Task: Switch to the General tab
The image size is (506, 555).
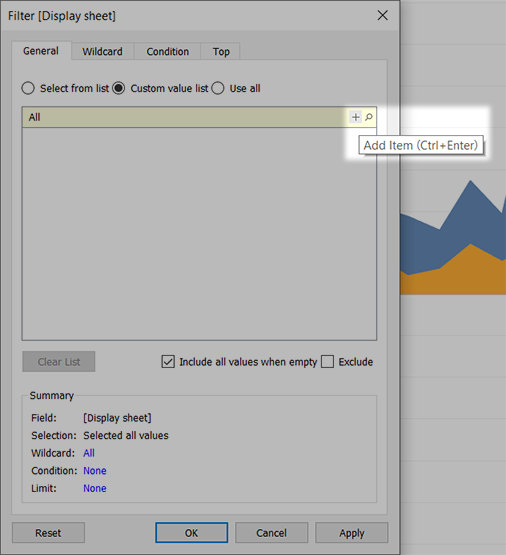Action: pyautogui.click(x=41, y=51)
